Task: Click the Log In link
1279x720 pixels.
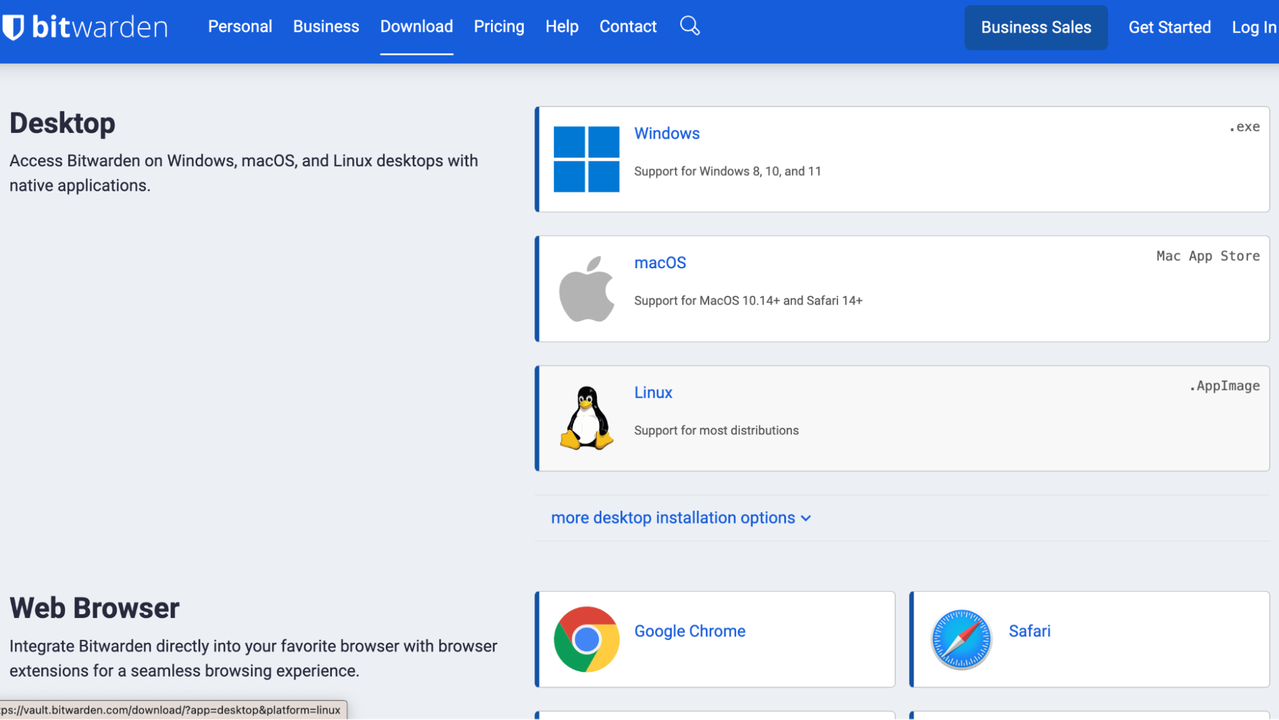Action: pos(1253,27)
